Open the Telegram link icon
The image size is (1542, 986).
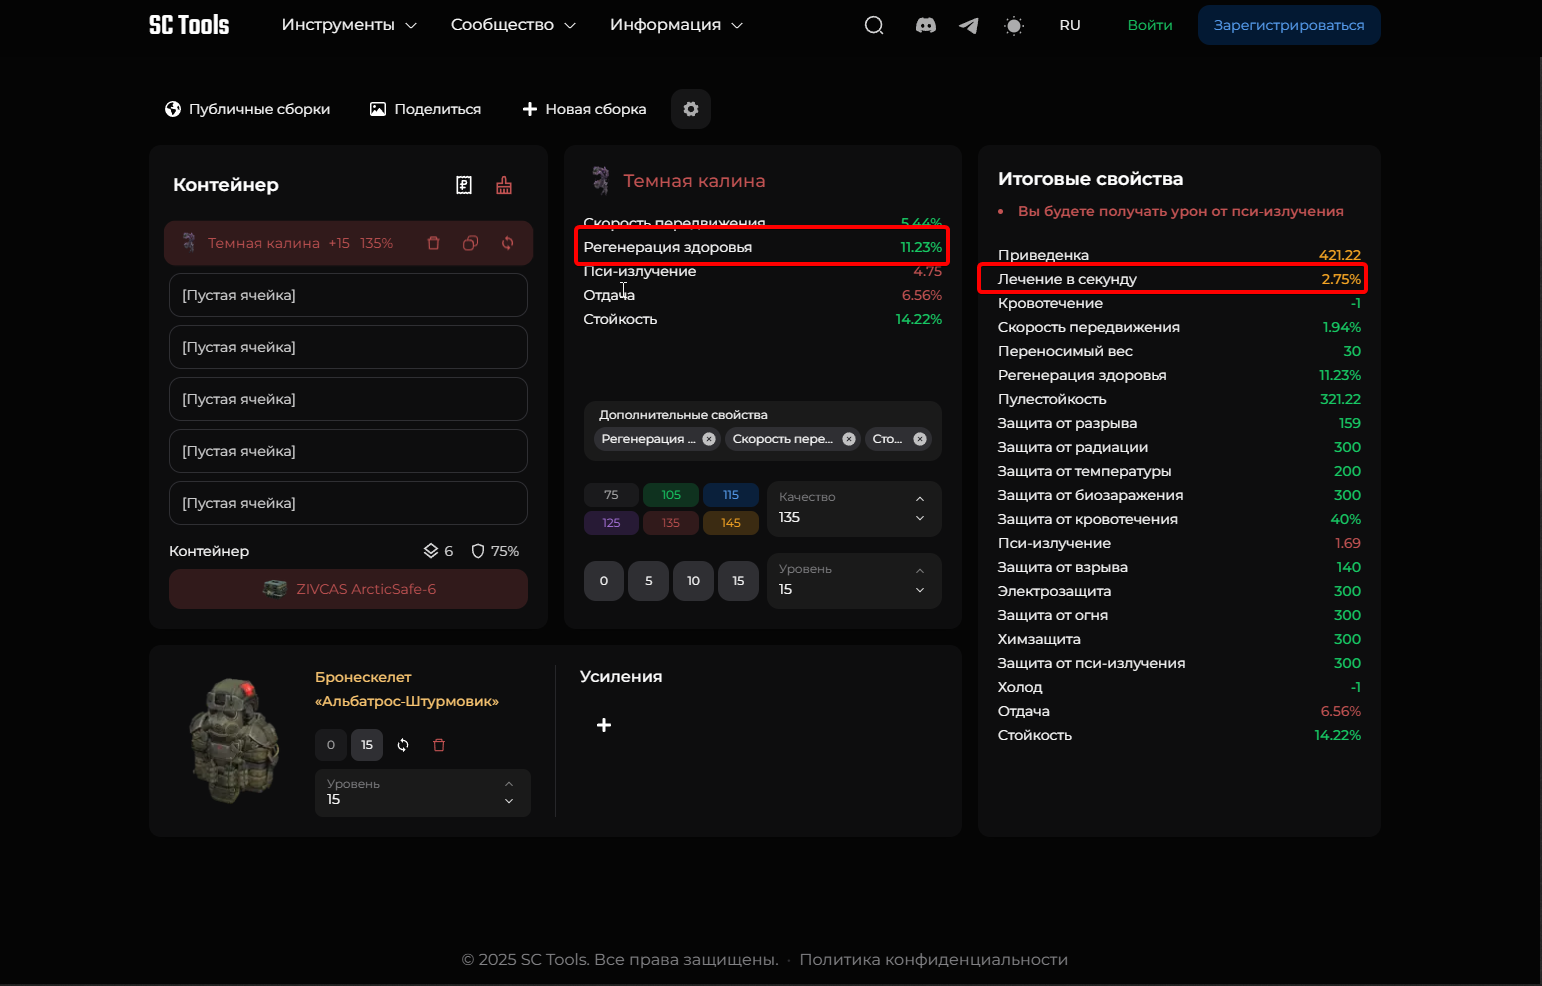click(968, 25)
